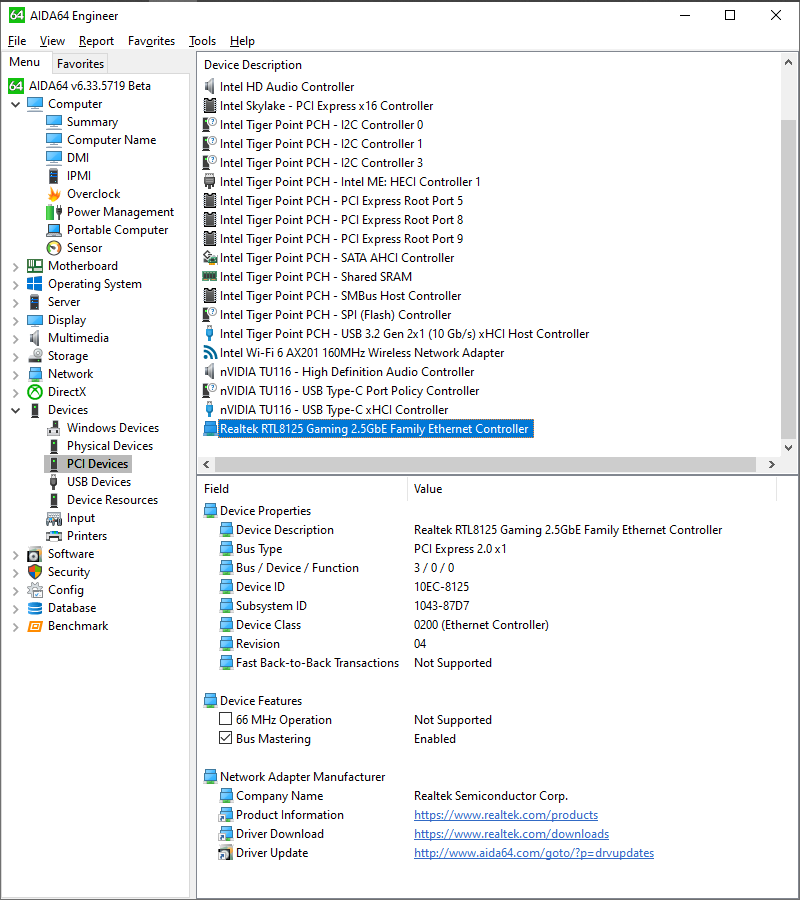The width and height of the screenshot is (800, 900).
Task: Select Intel Skylake - PCI Express x16 Controller
Action: click(x=327, y=106)
